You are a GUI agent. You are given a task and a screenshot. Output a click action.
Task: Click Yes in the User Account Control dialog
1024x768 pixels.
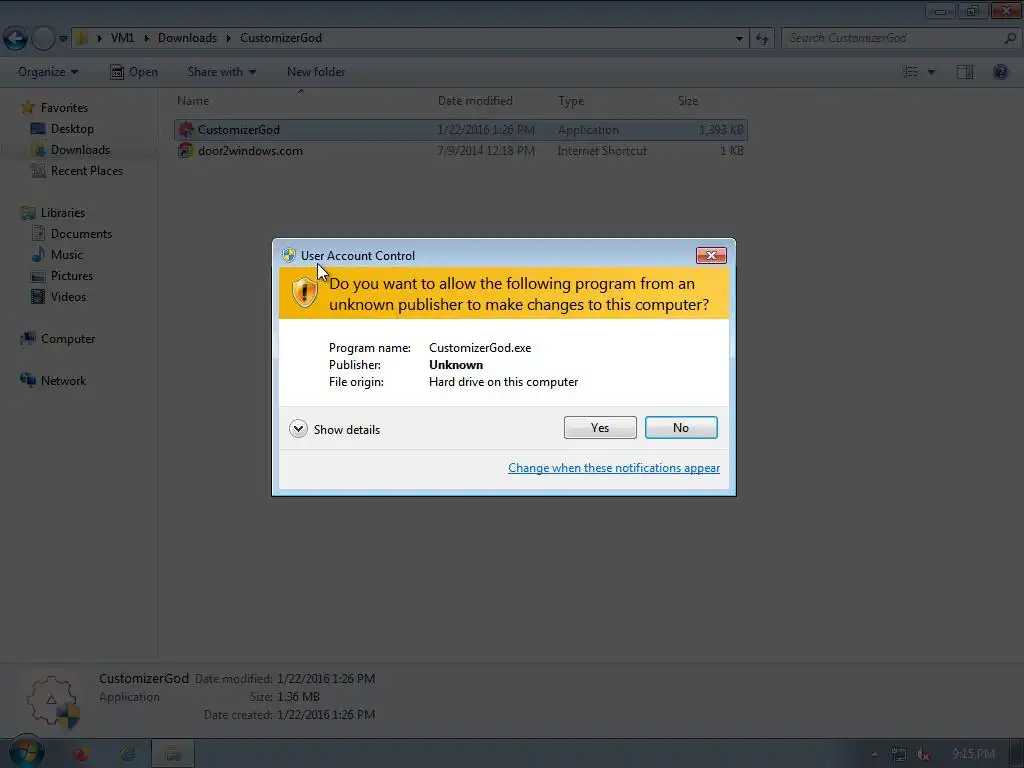(x=600, y=428)
